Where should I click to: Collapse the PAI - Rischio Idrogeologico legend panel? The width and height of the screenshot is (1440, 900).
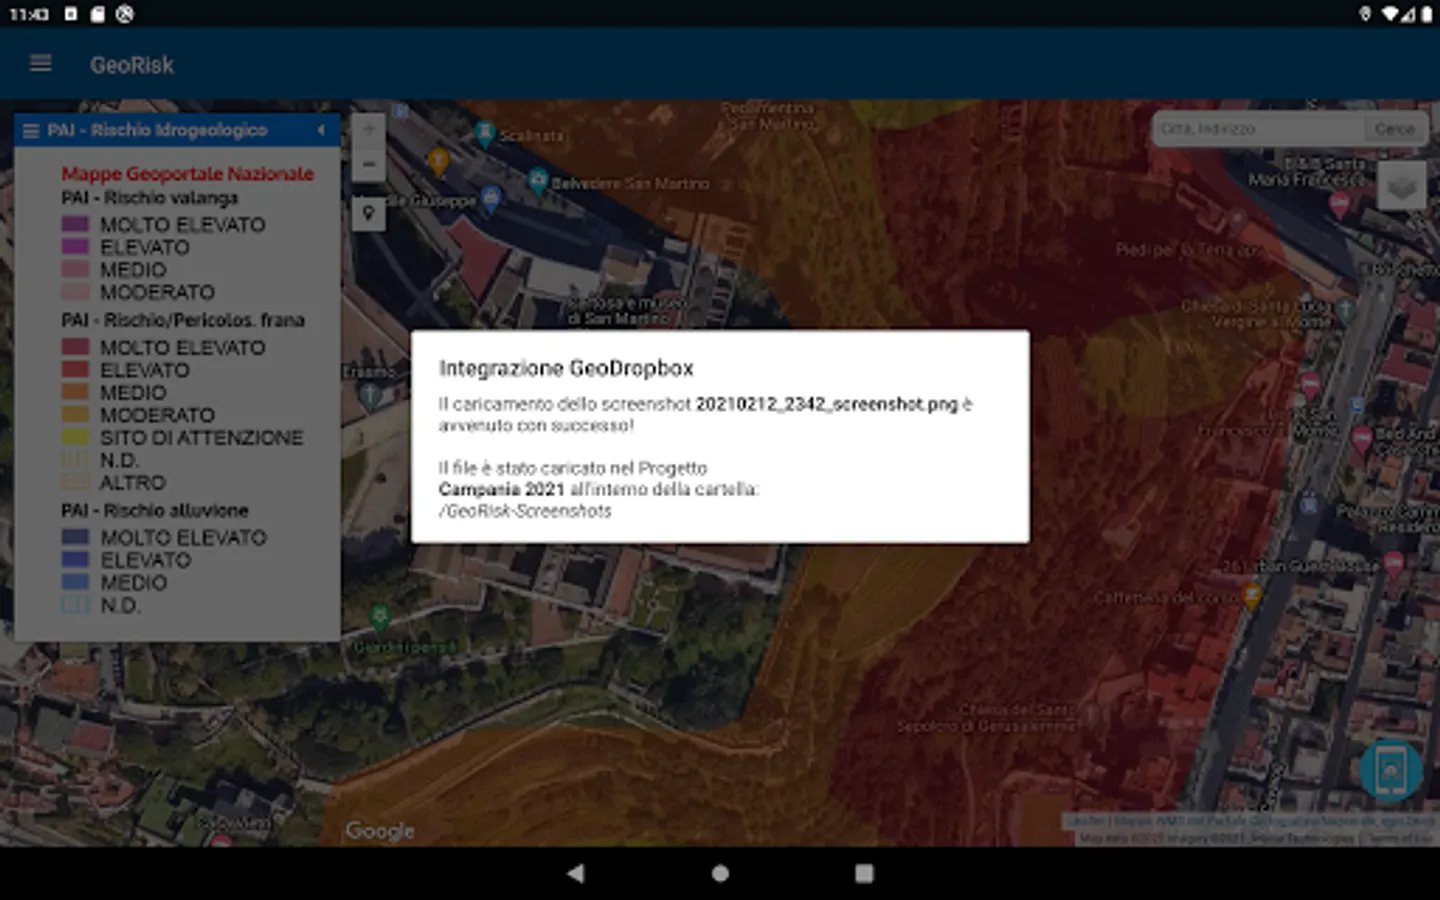tap(321, 130)
